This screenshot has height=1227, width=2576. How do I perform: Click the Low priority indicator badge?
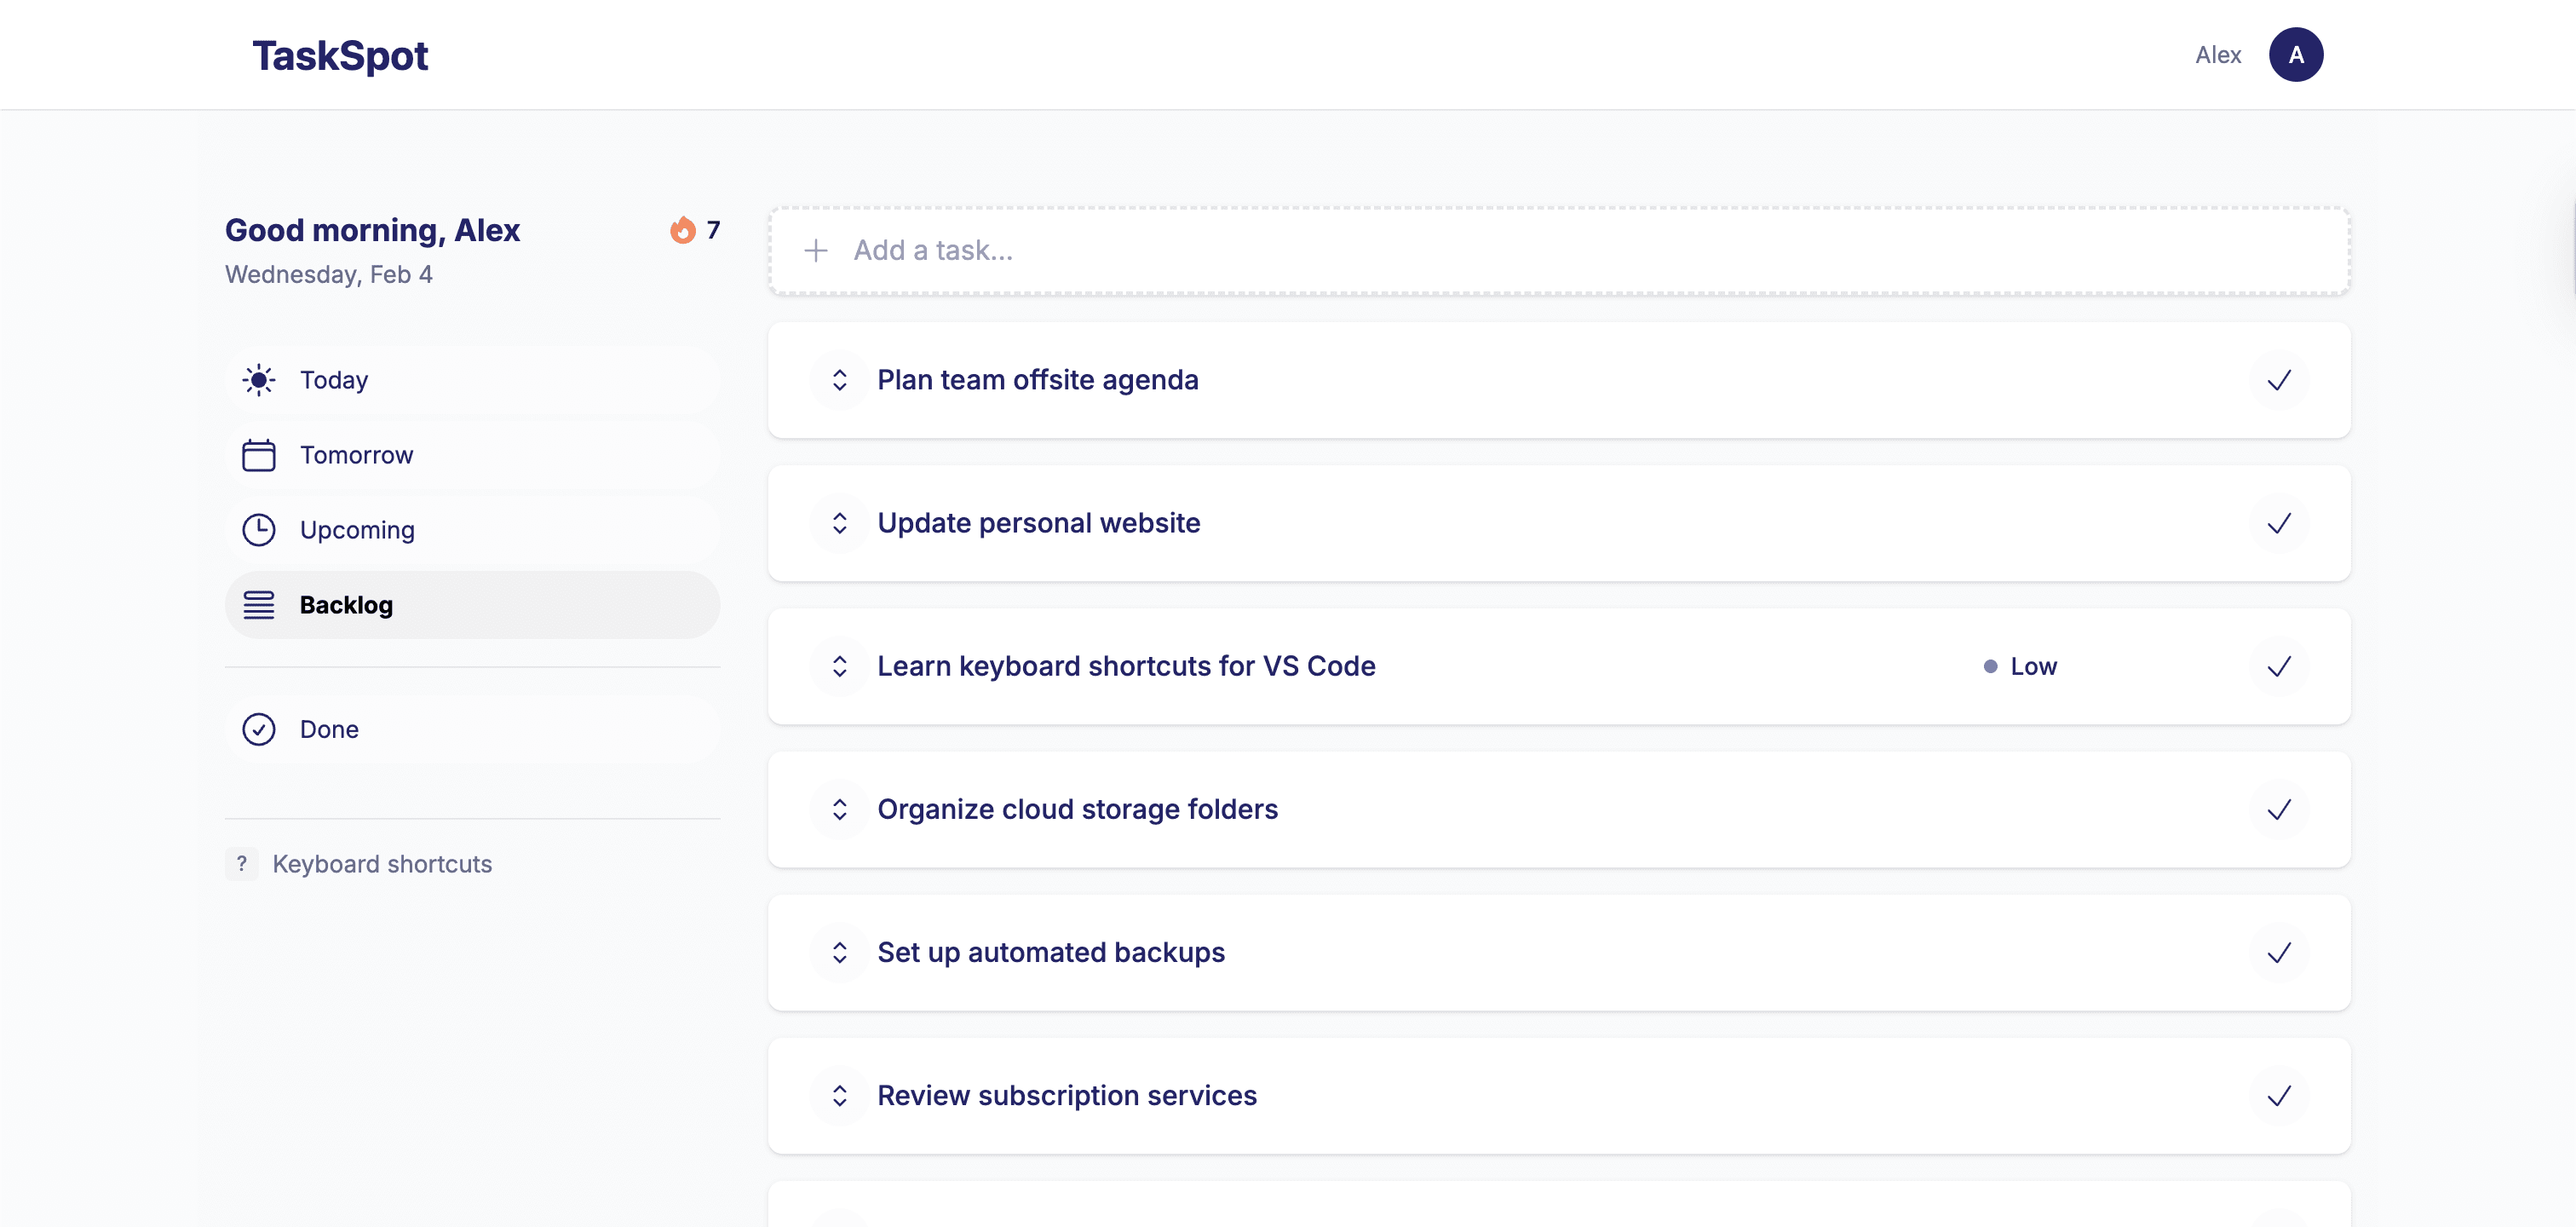pyautogui.click(x=2021, y=666)
